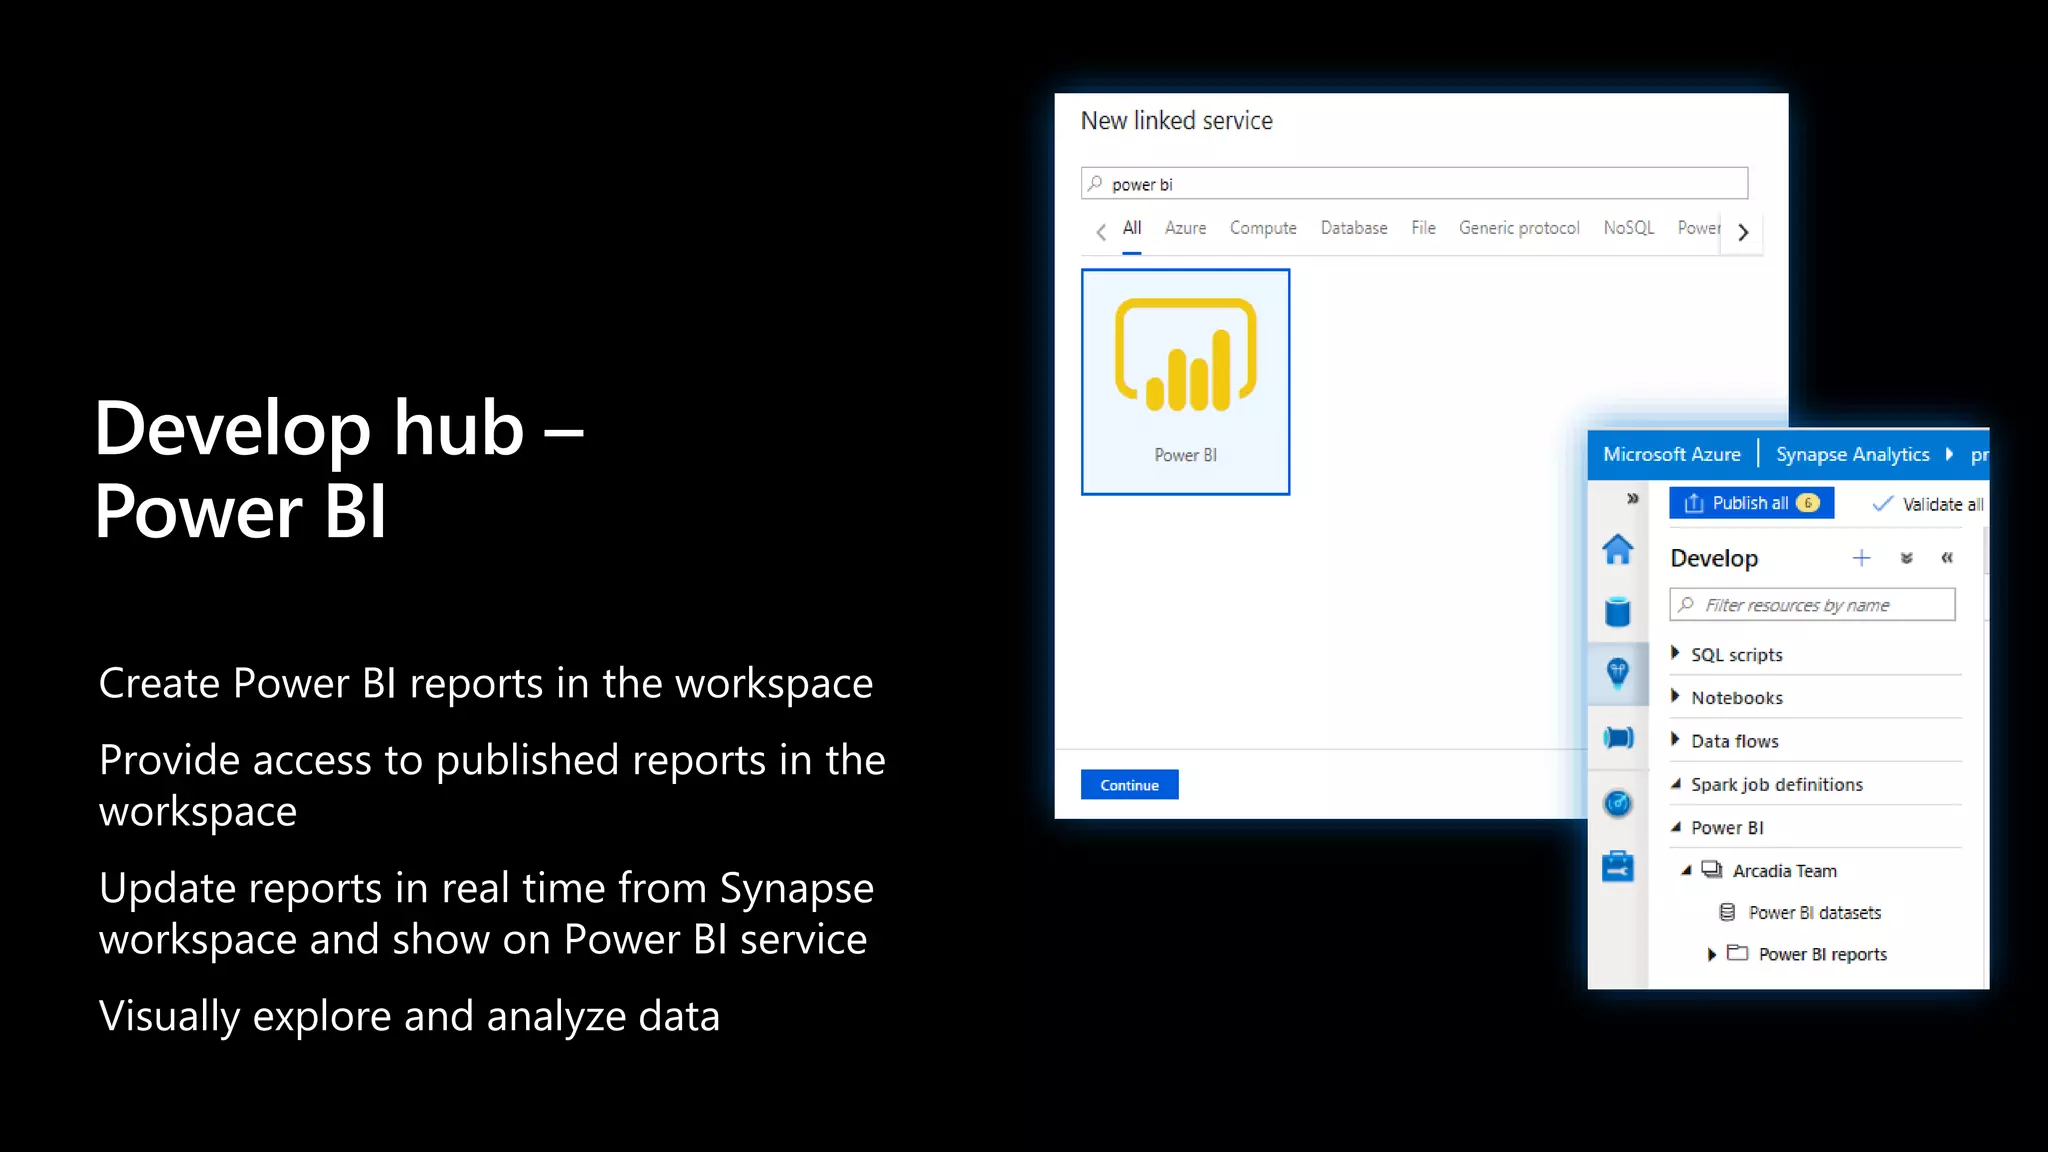Expand the sidebar with double chevron icon
This screenshot has height=1152, width=2048.
(1632, 498)
